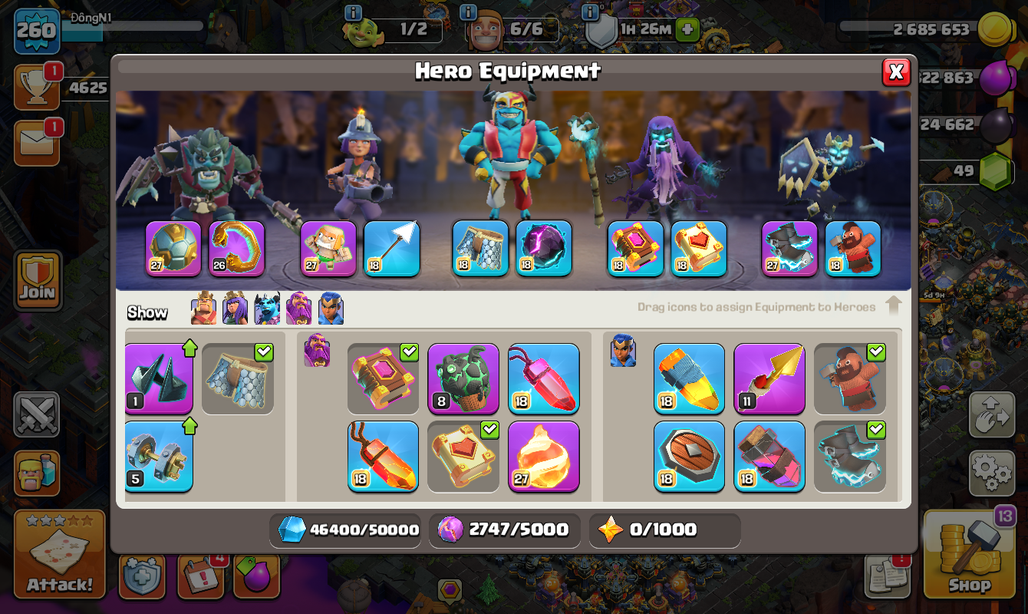
Task: Select the dark spiky horns equipment level 1
Action: coord(159,379)
